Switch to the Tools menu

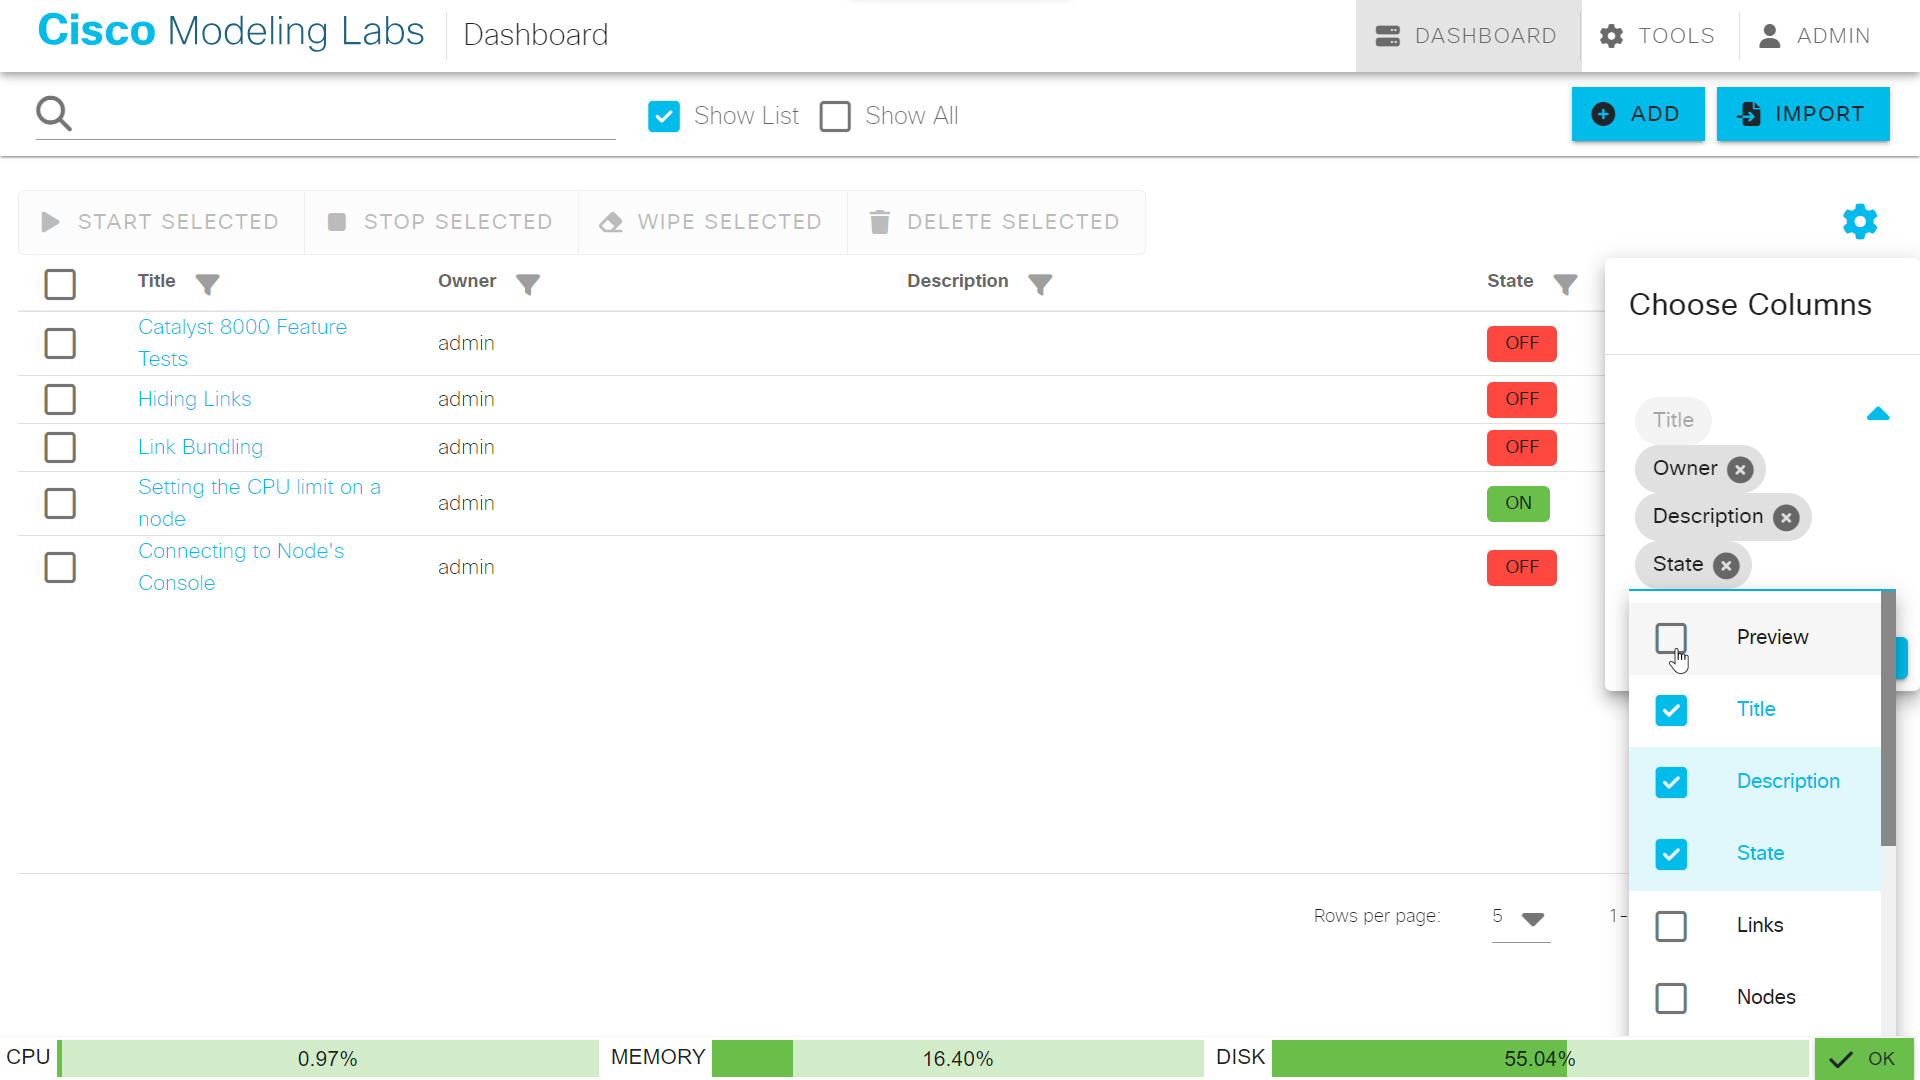pyautogui.click(x=1656, y=35)
